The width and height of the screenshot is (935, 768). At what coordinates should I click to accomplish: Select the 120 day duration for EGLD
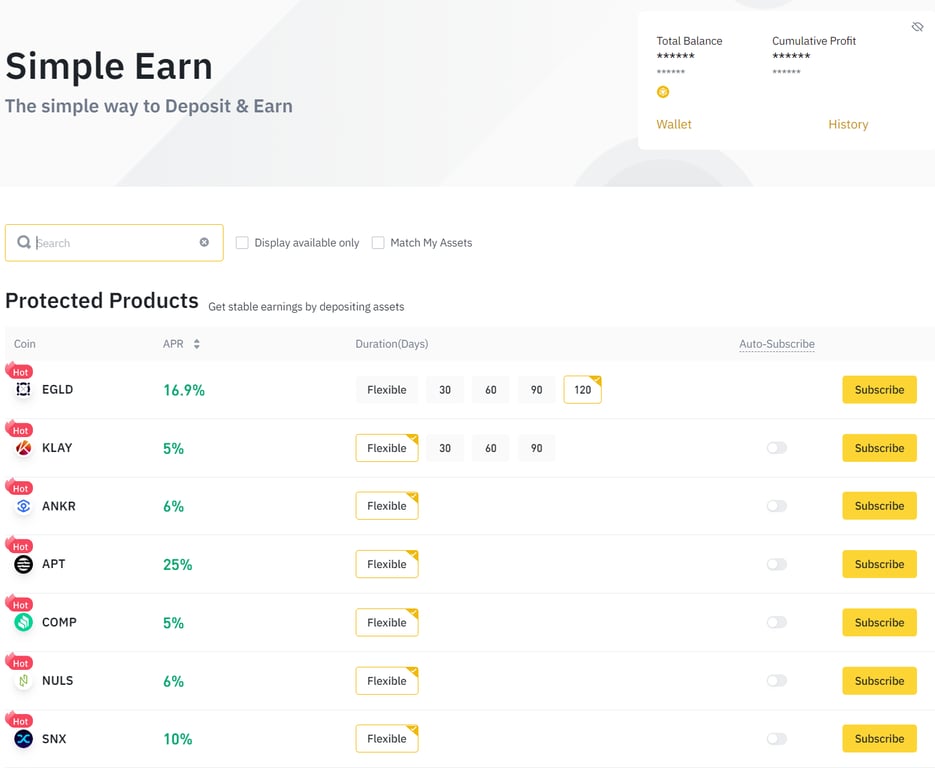click(x=582, y=390)
